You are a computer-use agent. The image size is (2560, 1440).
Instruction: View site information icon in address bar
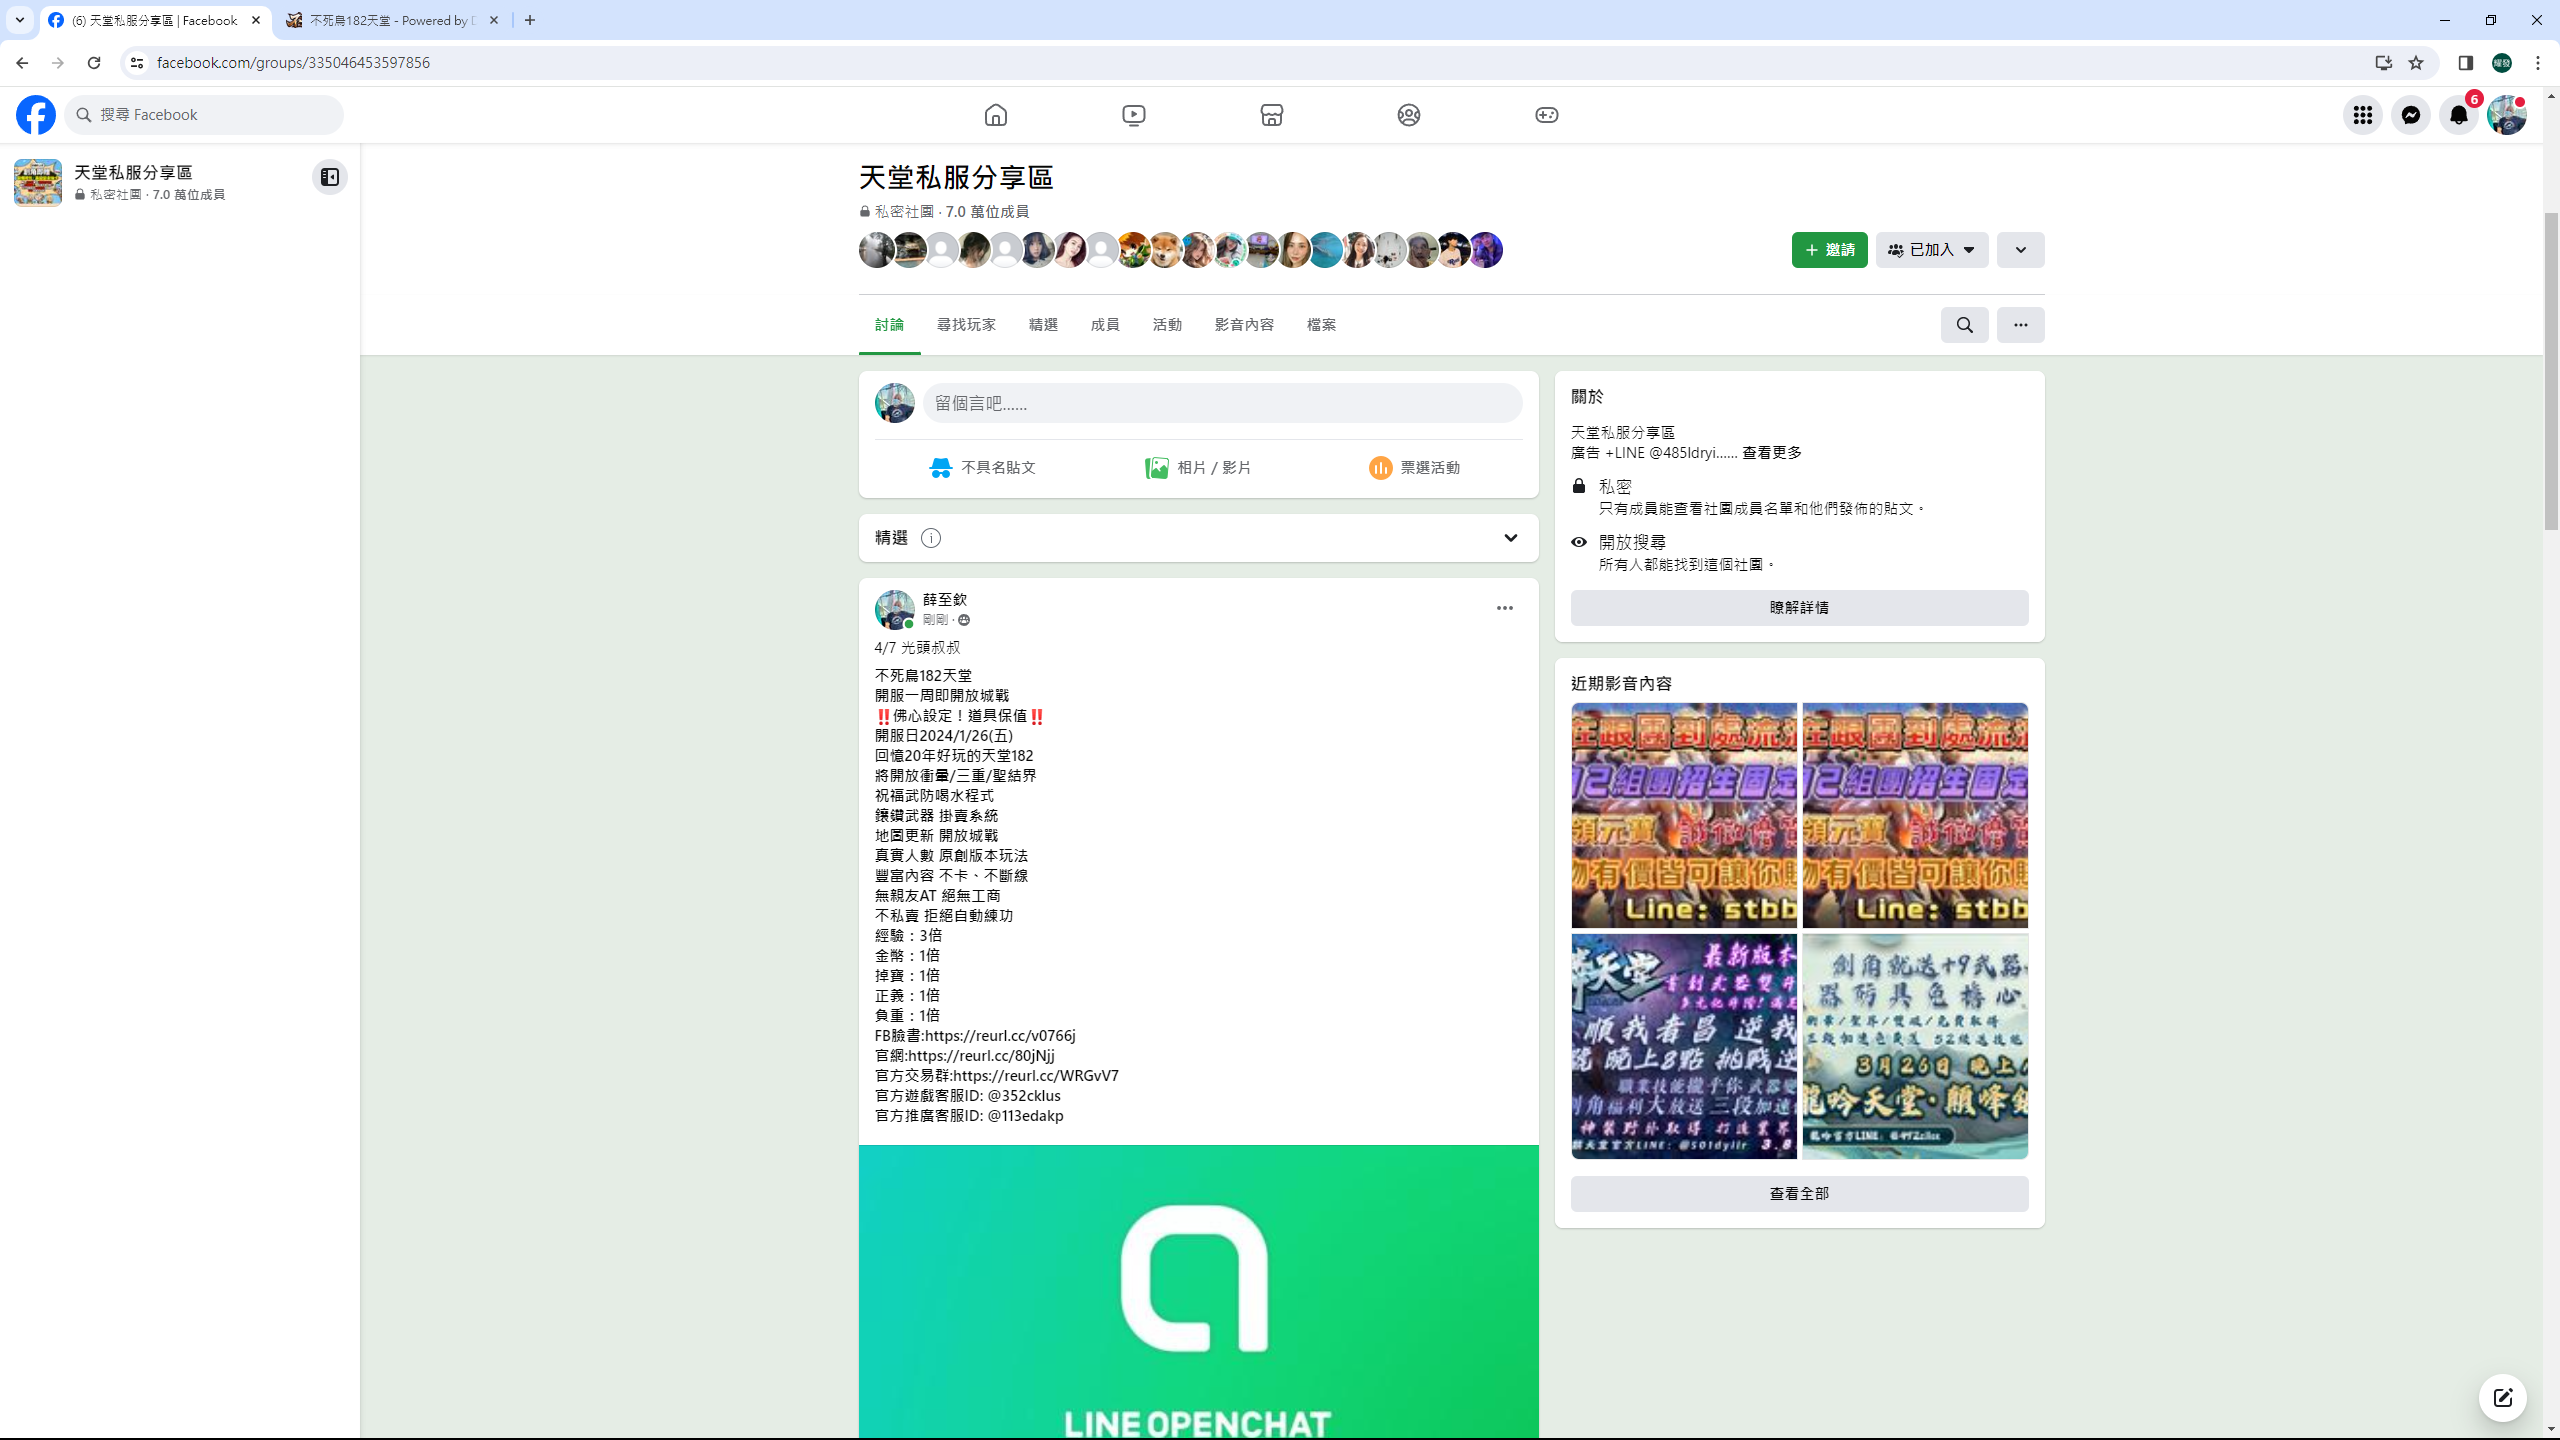tap(137, 62)
